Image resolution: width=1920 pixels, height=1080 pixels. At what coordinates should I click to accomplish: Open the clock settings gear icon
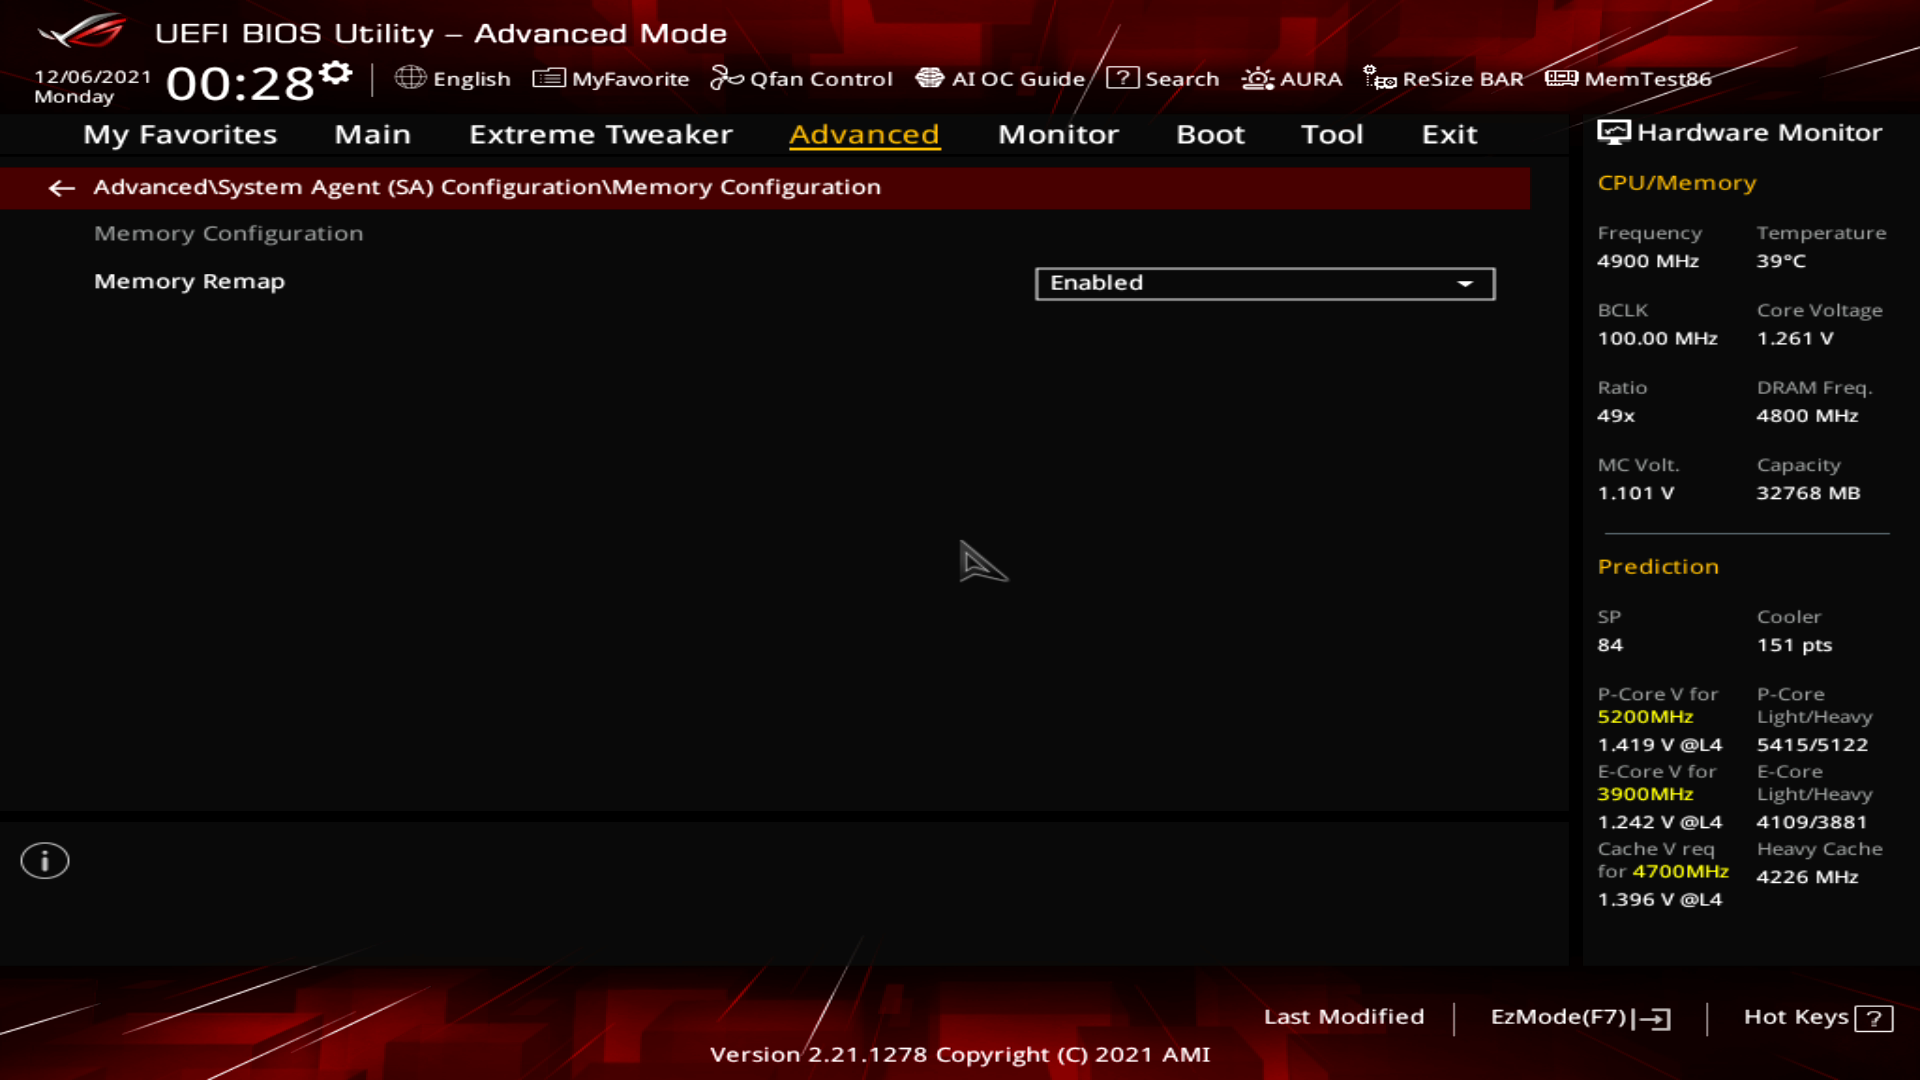pyautogui.click(x=337, y=73)
